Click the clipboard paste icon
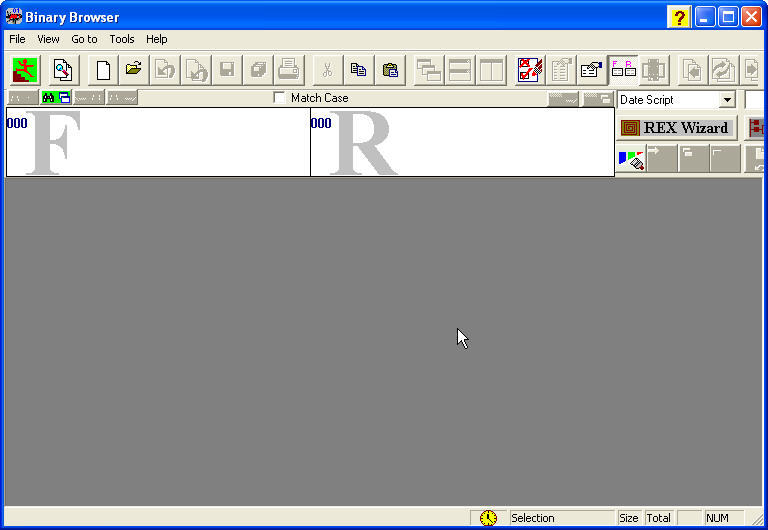The width and height of the screenshot is (768, 530). (x=390, y=71)
